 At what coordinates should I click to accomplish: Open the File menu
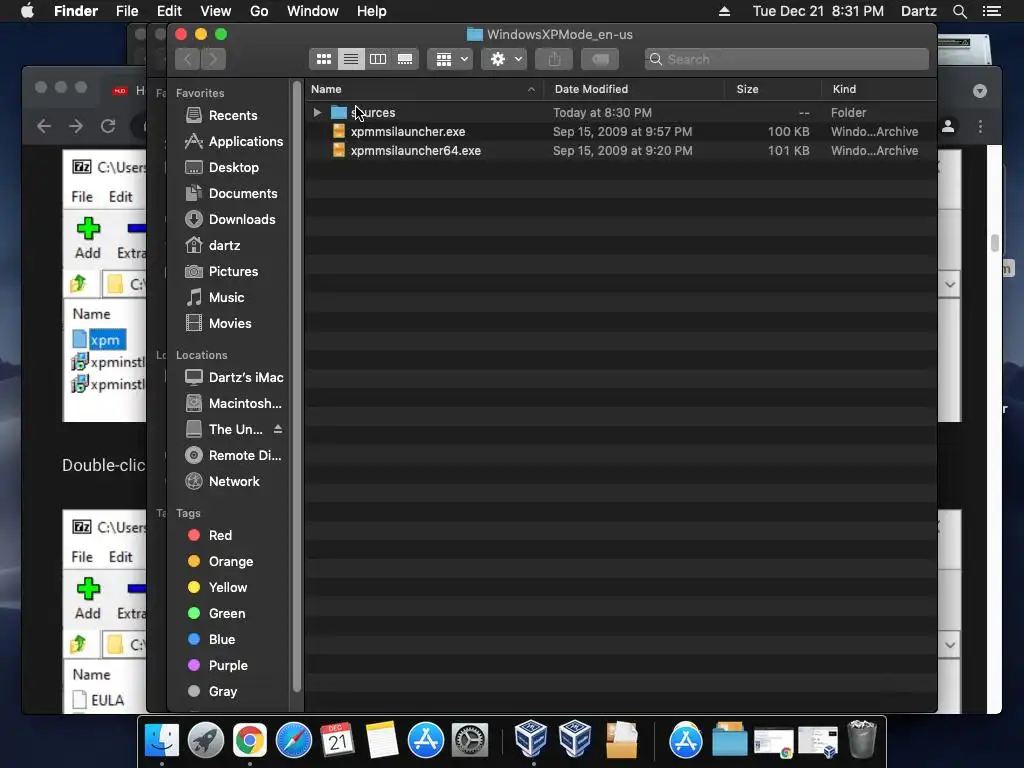pyautogui.click(x=127, y=11)
